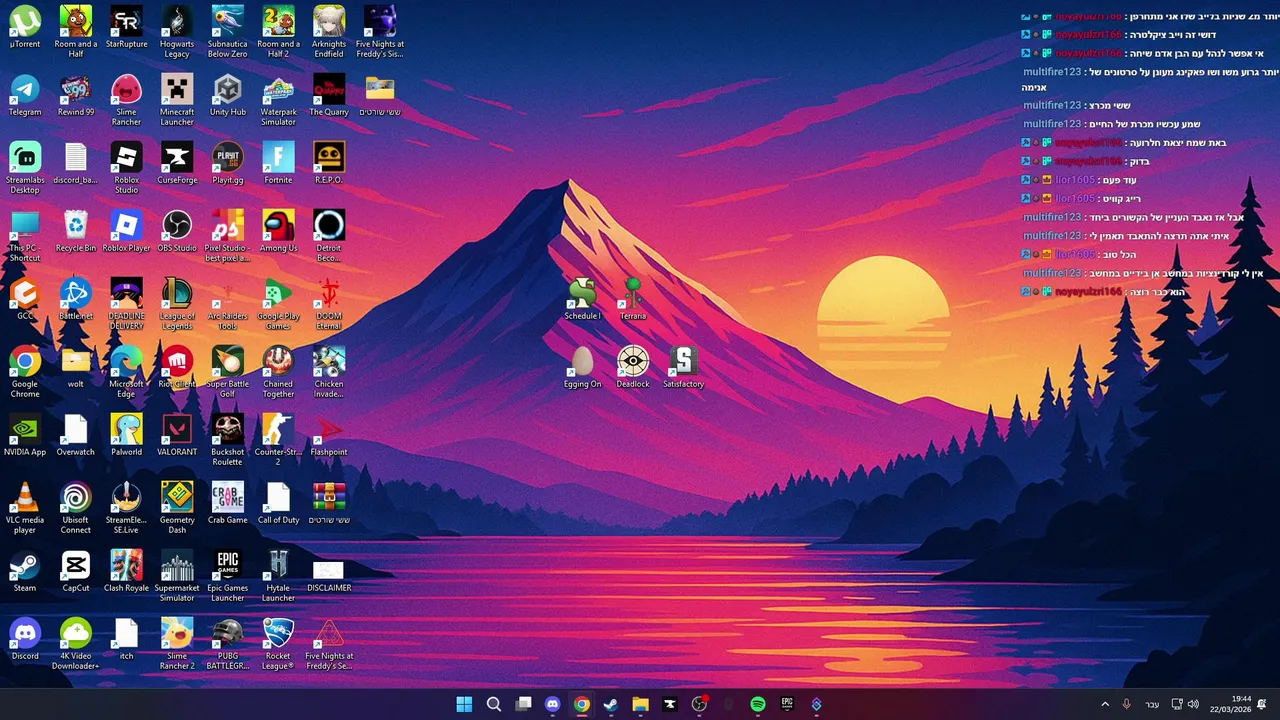The height and width of the screenshot is (720, 1280).
Task: Open the µTorrent desktop shortcut
Action: [x=25, y=28]
